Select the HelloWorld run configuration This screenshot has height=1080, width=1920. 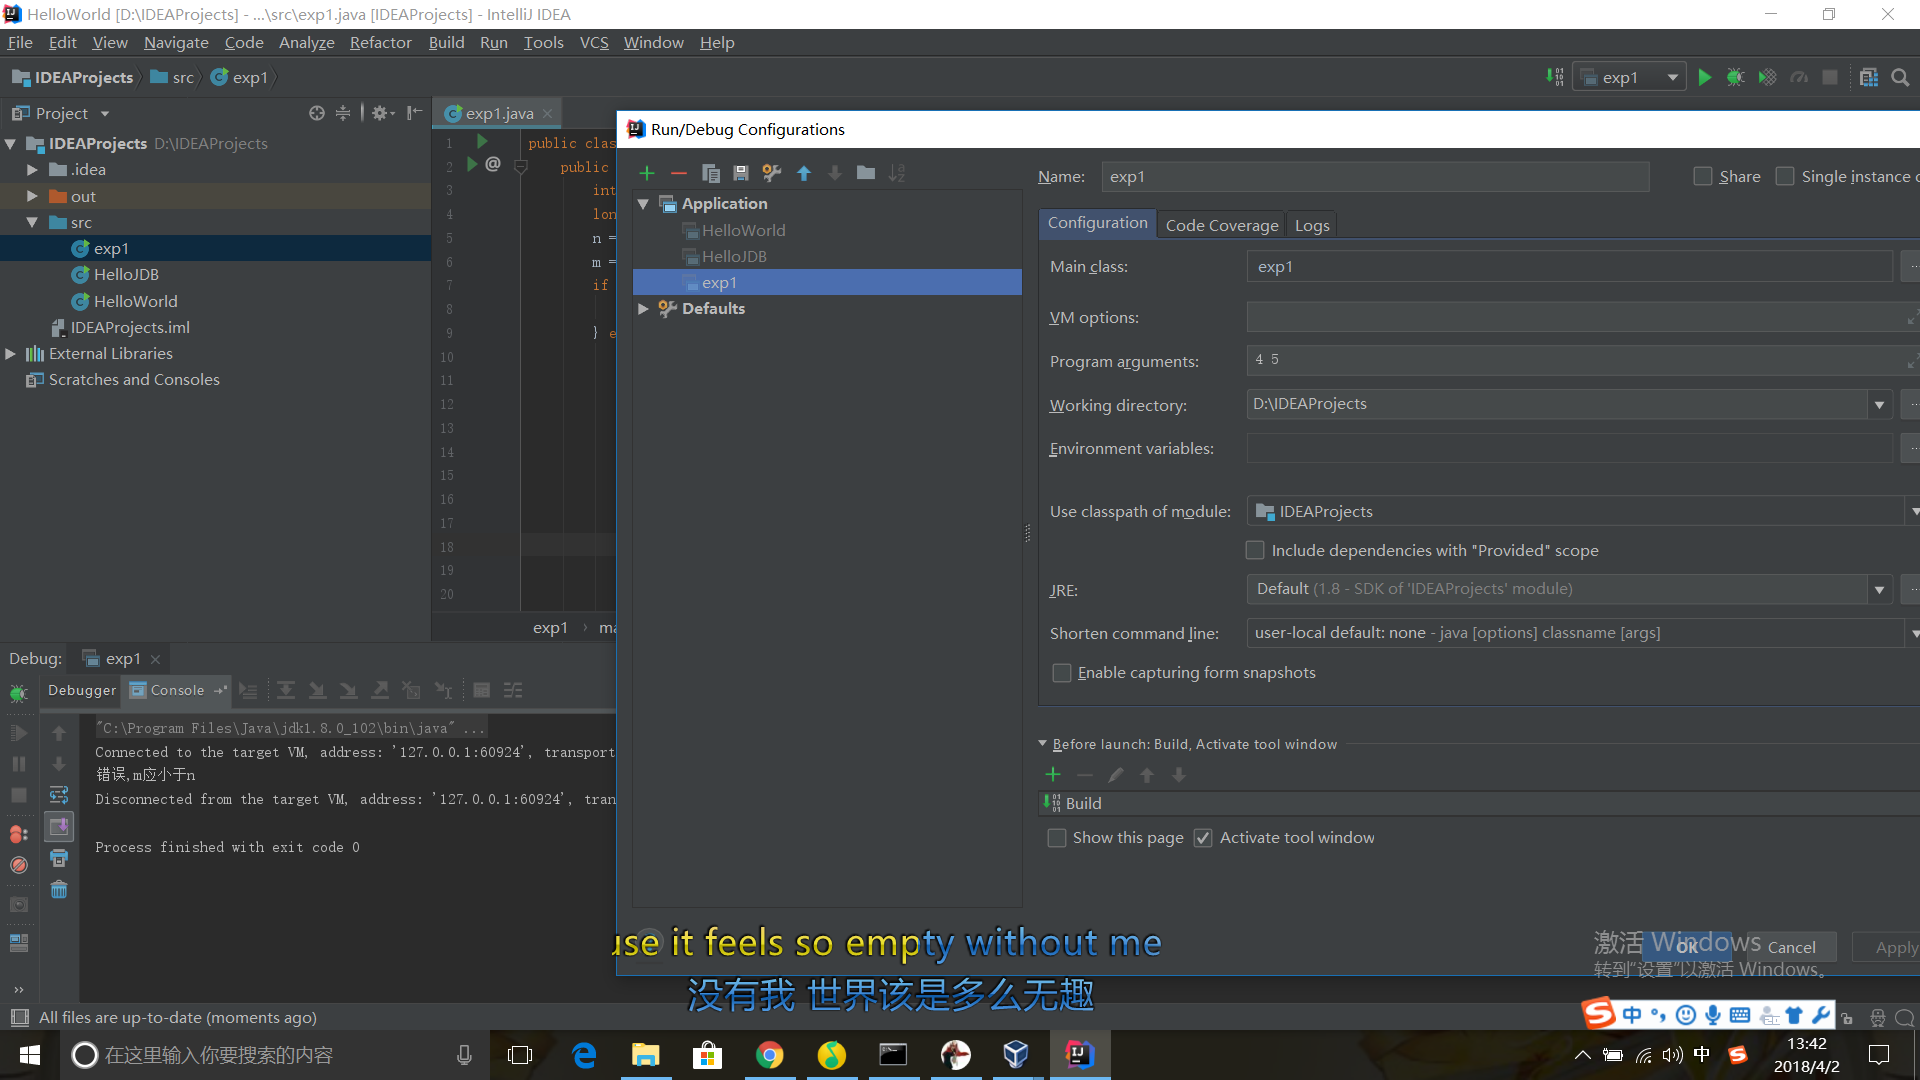tap(743, 230)
